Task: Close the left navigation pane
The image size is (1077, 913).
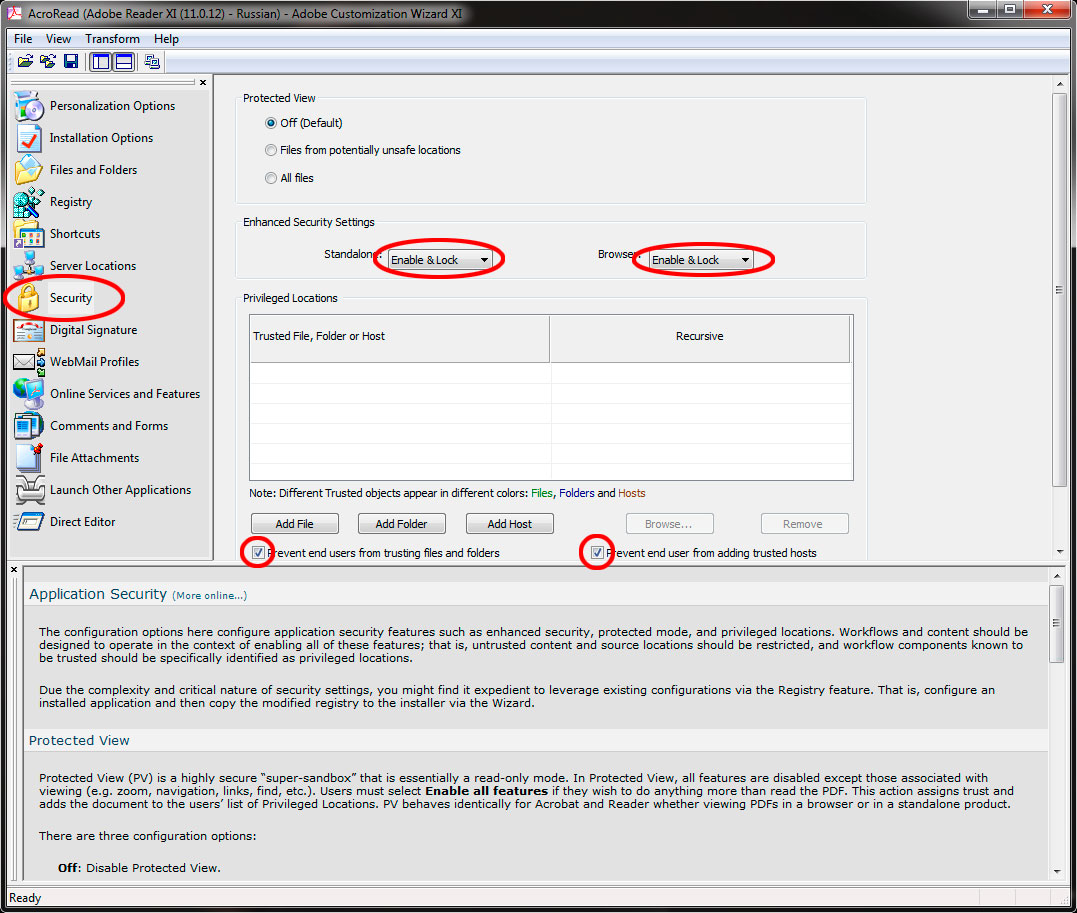Action: click(203, 82)
